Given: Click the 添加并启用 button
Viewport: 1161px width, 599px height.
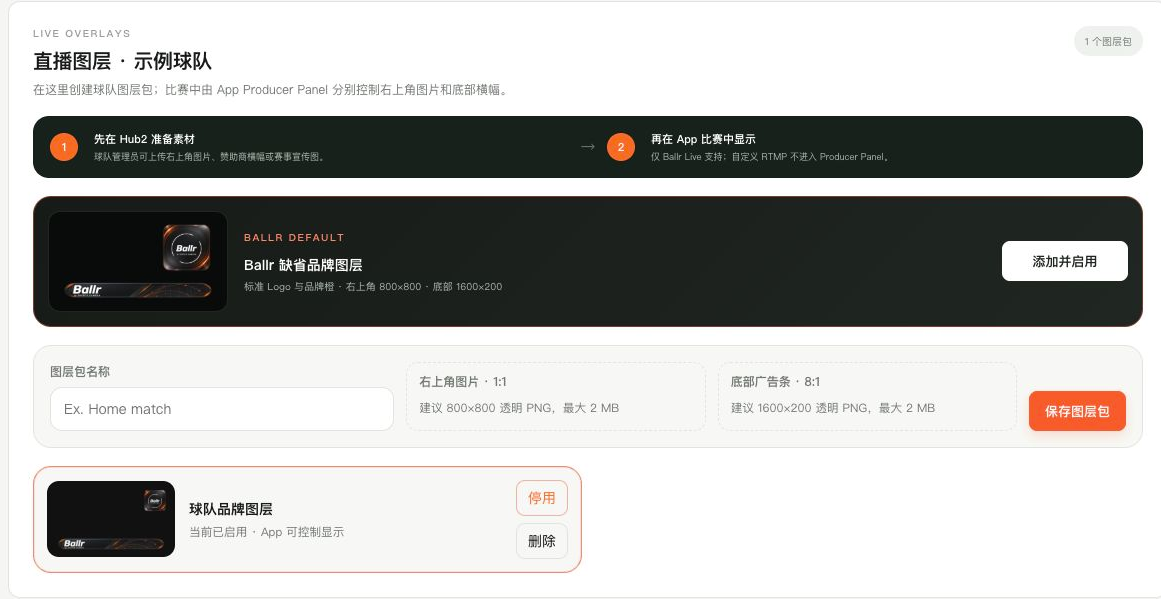Looking at the screenshot, I should coord(1064,261).
